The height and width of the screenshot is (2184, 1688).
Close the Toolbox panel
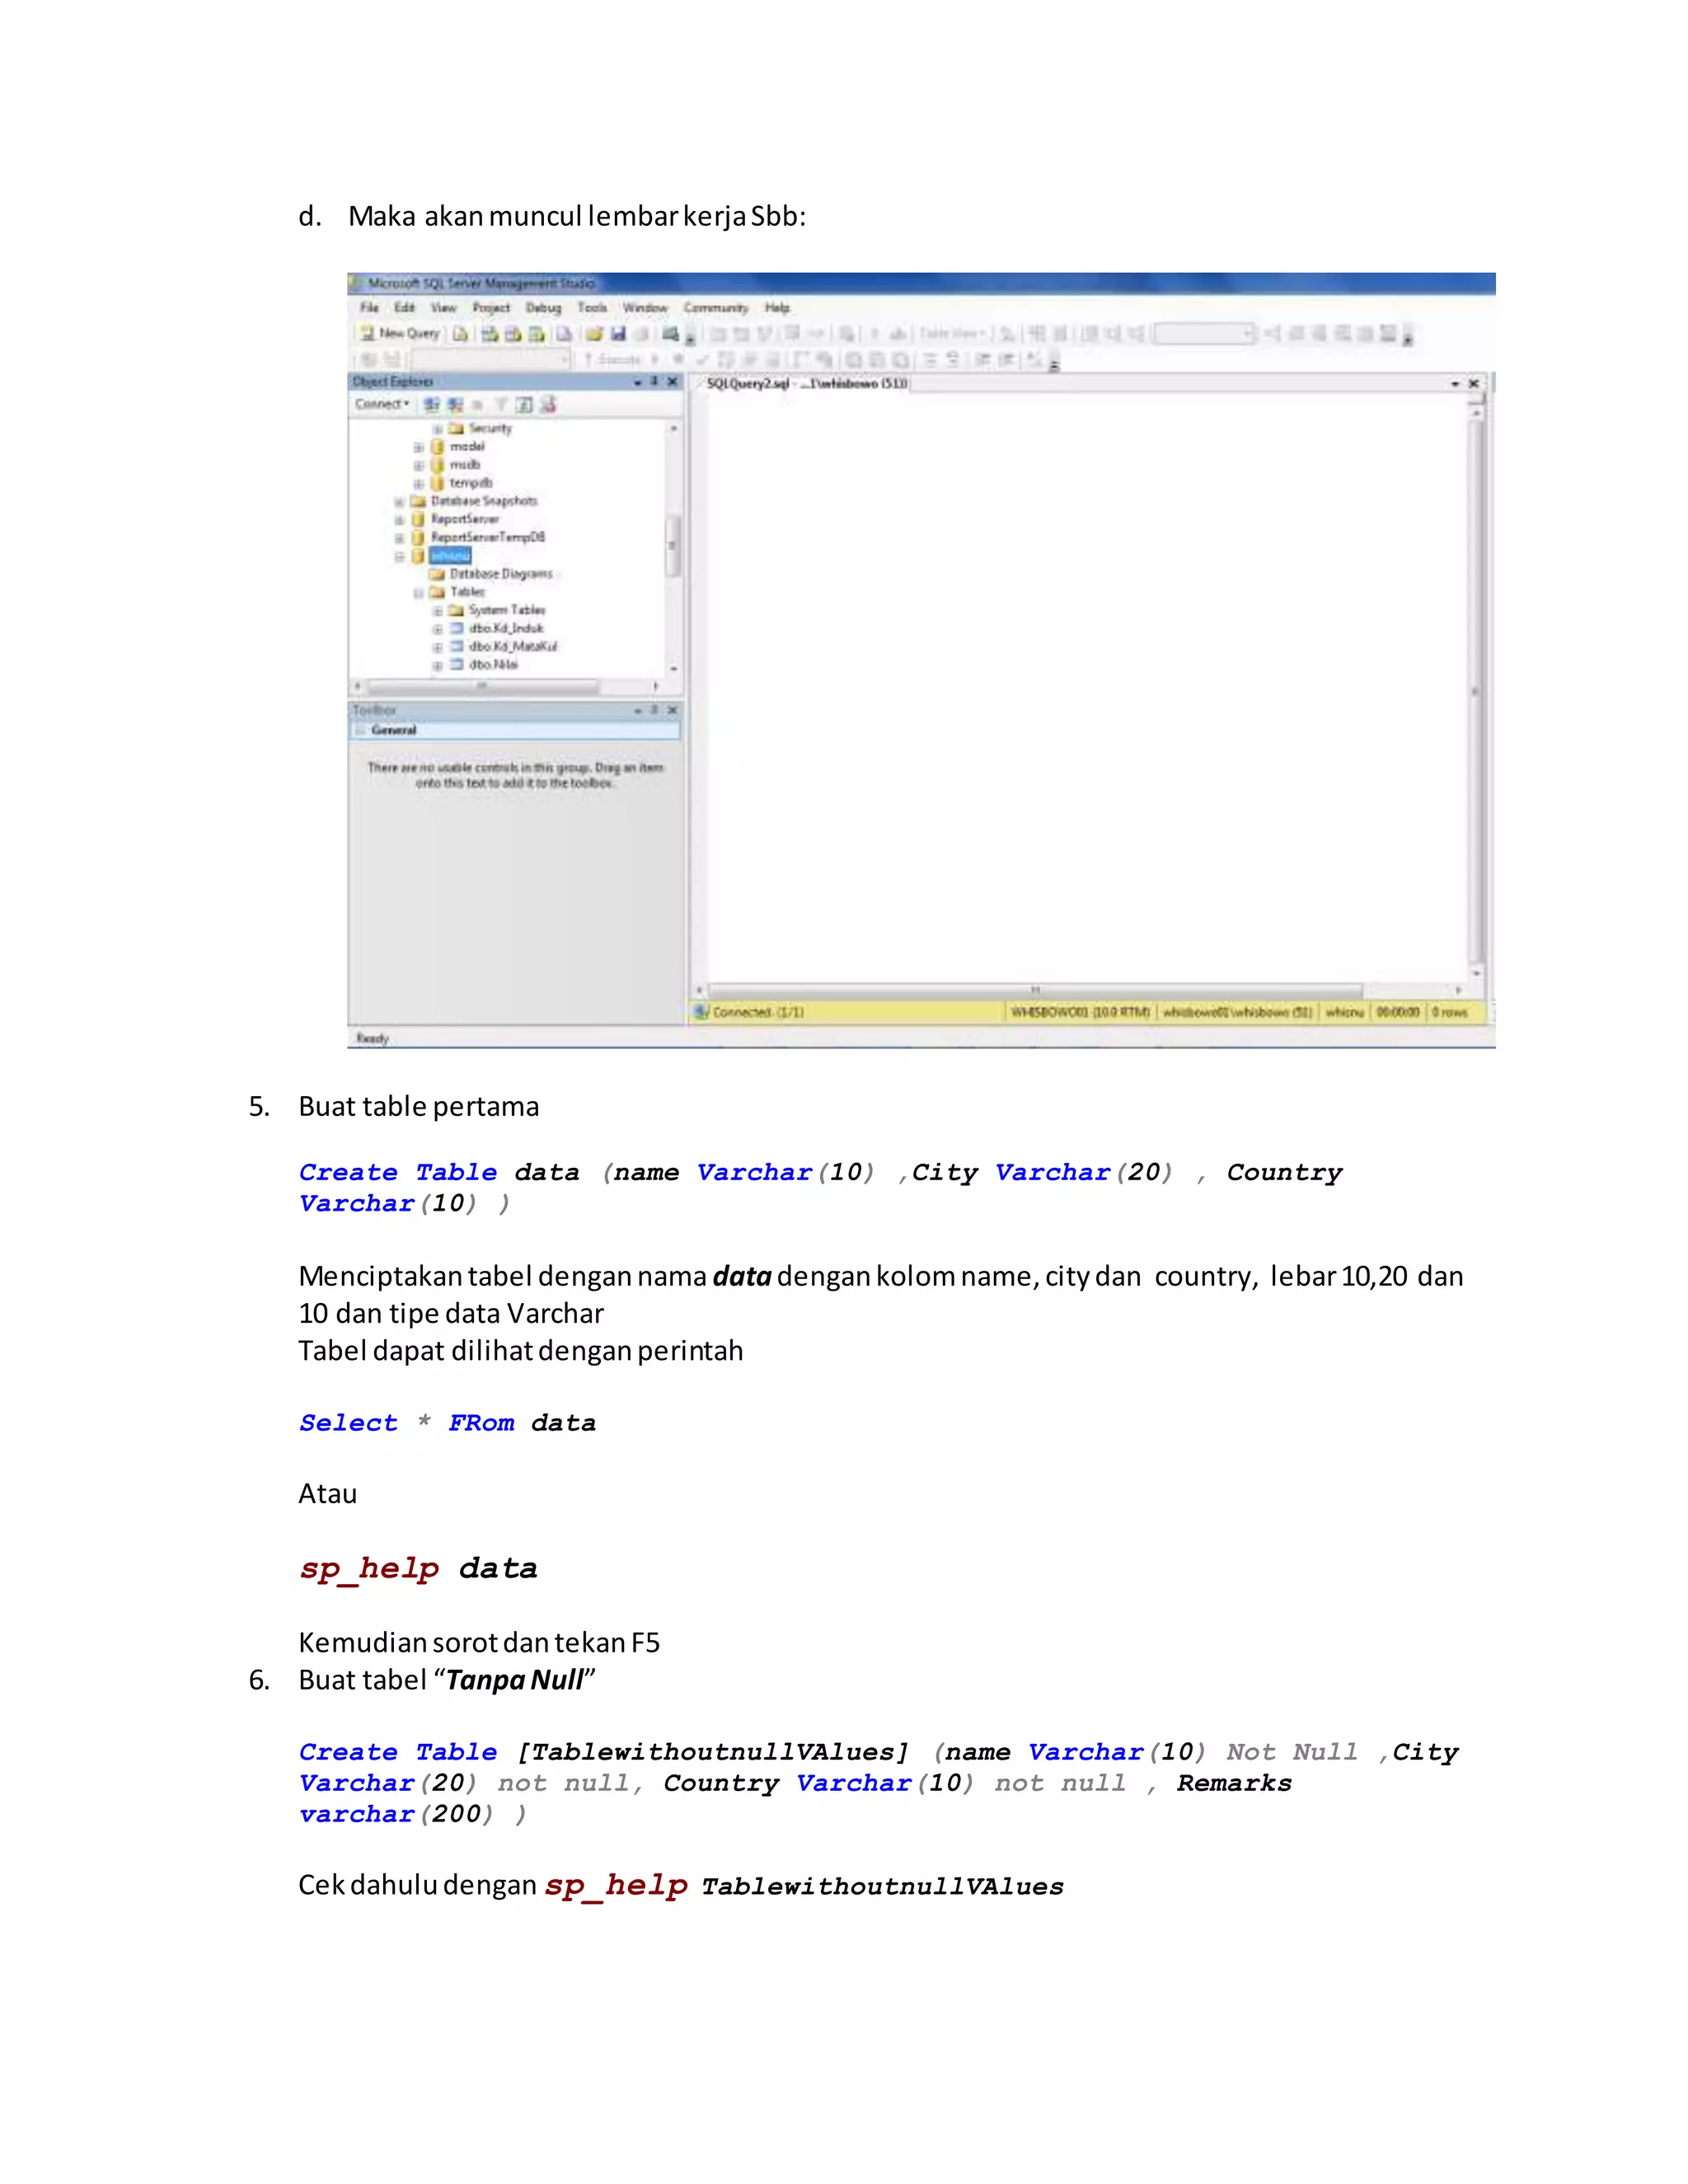672,709
